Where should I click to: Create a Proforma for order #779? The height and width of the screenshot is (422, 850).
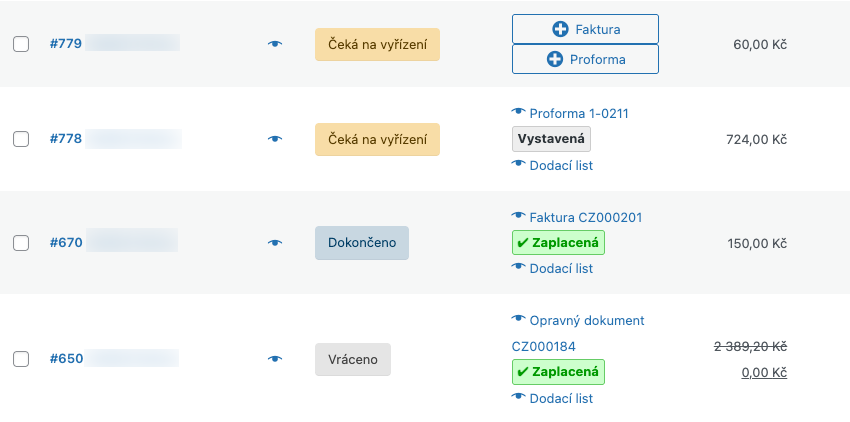coord(585,59)
